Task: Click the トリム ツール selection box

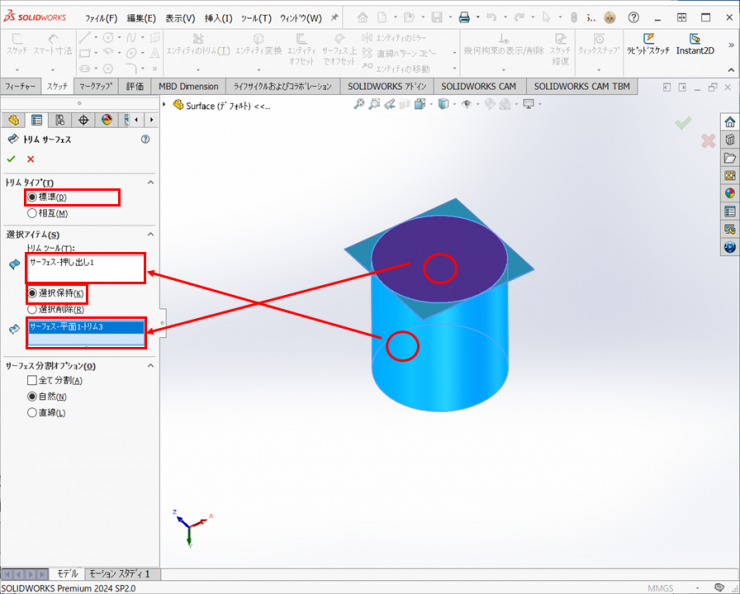Action: pos(86,267)
